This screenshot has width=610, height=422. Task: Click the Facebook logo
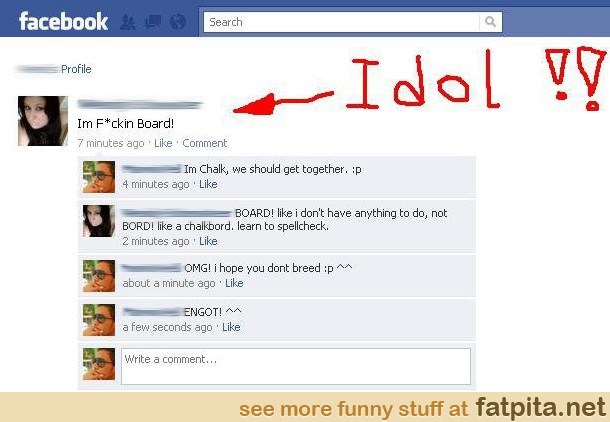pyautogui.click(x=63, y=21)
